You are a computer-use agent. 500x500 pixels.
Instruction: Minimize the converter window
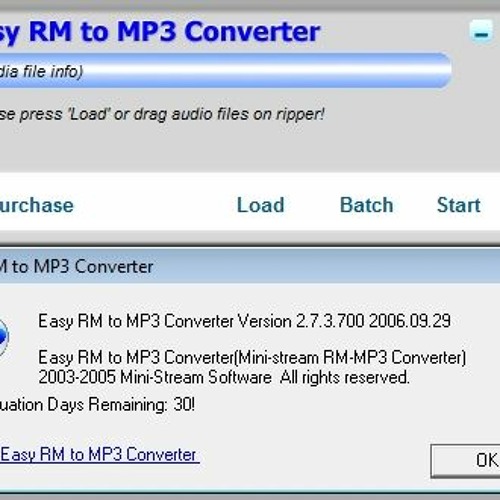coord(481,32)
